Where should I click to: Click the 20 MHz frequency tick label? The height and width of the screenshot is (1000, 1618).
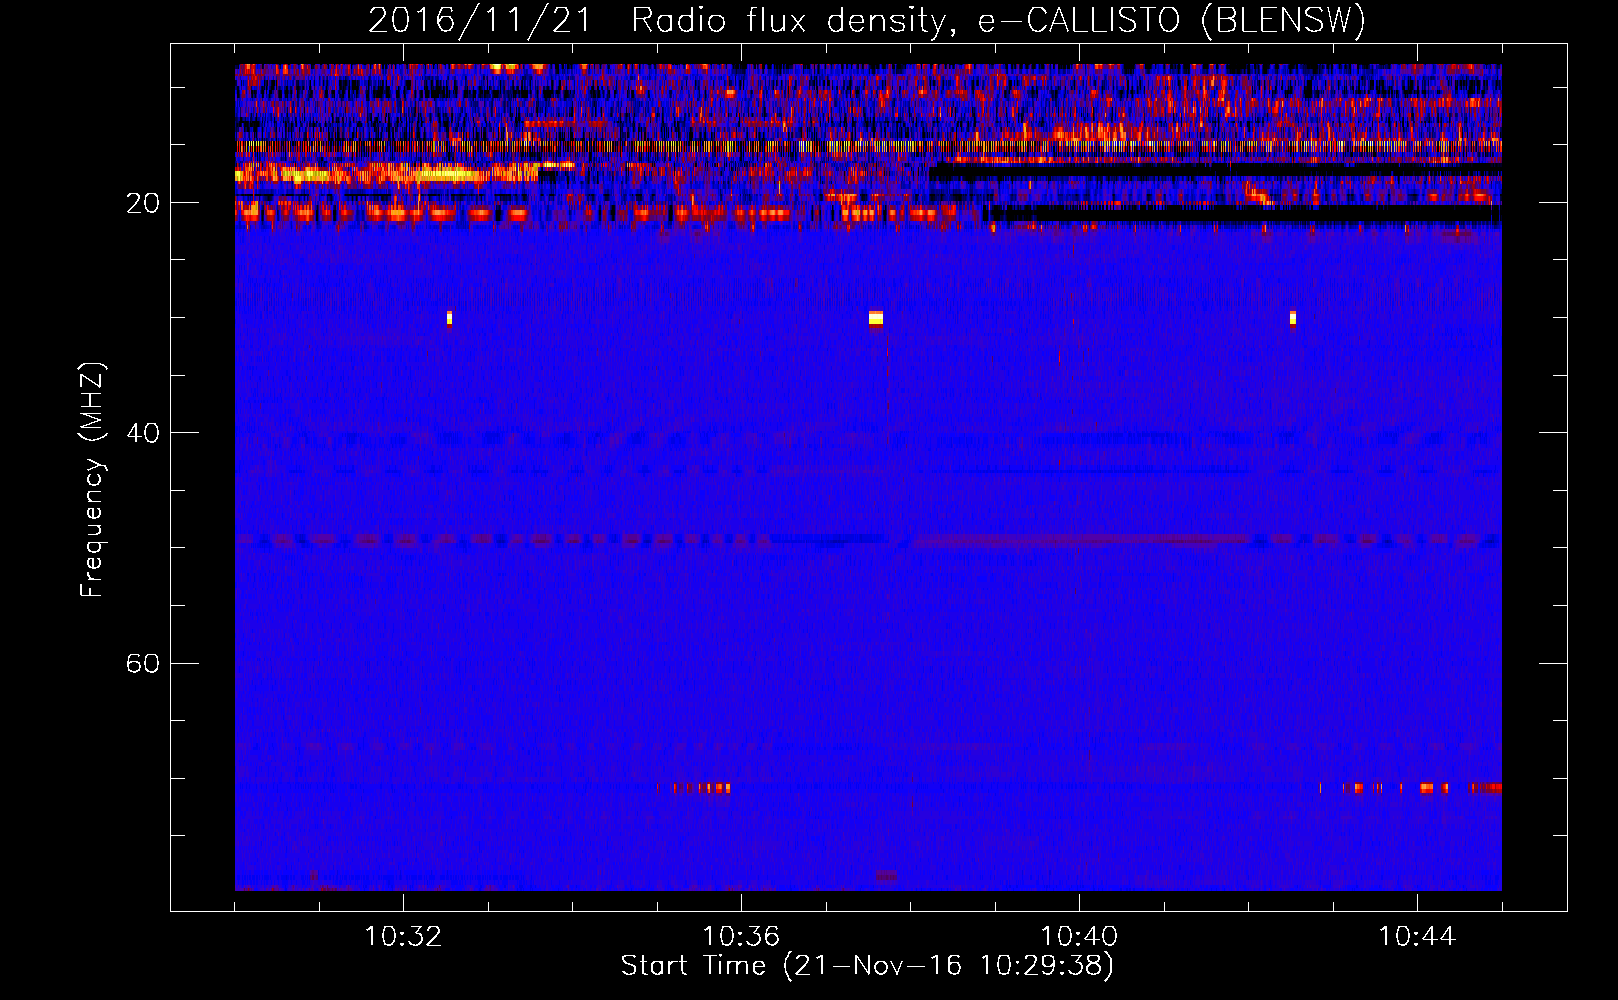[143, 203]
